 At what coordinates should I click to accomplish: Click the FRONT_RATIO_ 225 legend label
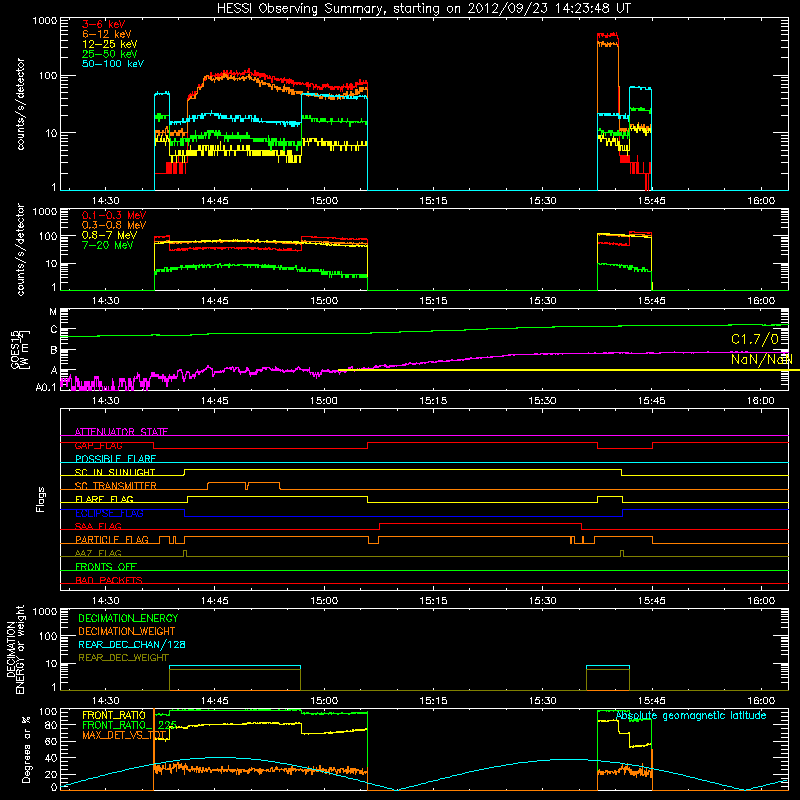tap(130, 725)
